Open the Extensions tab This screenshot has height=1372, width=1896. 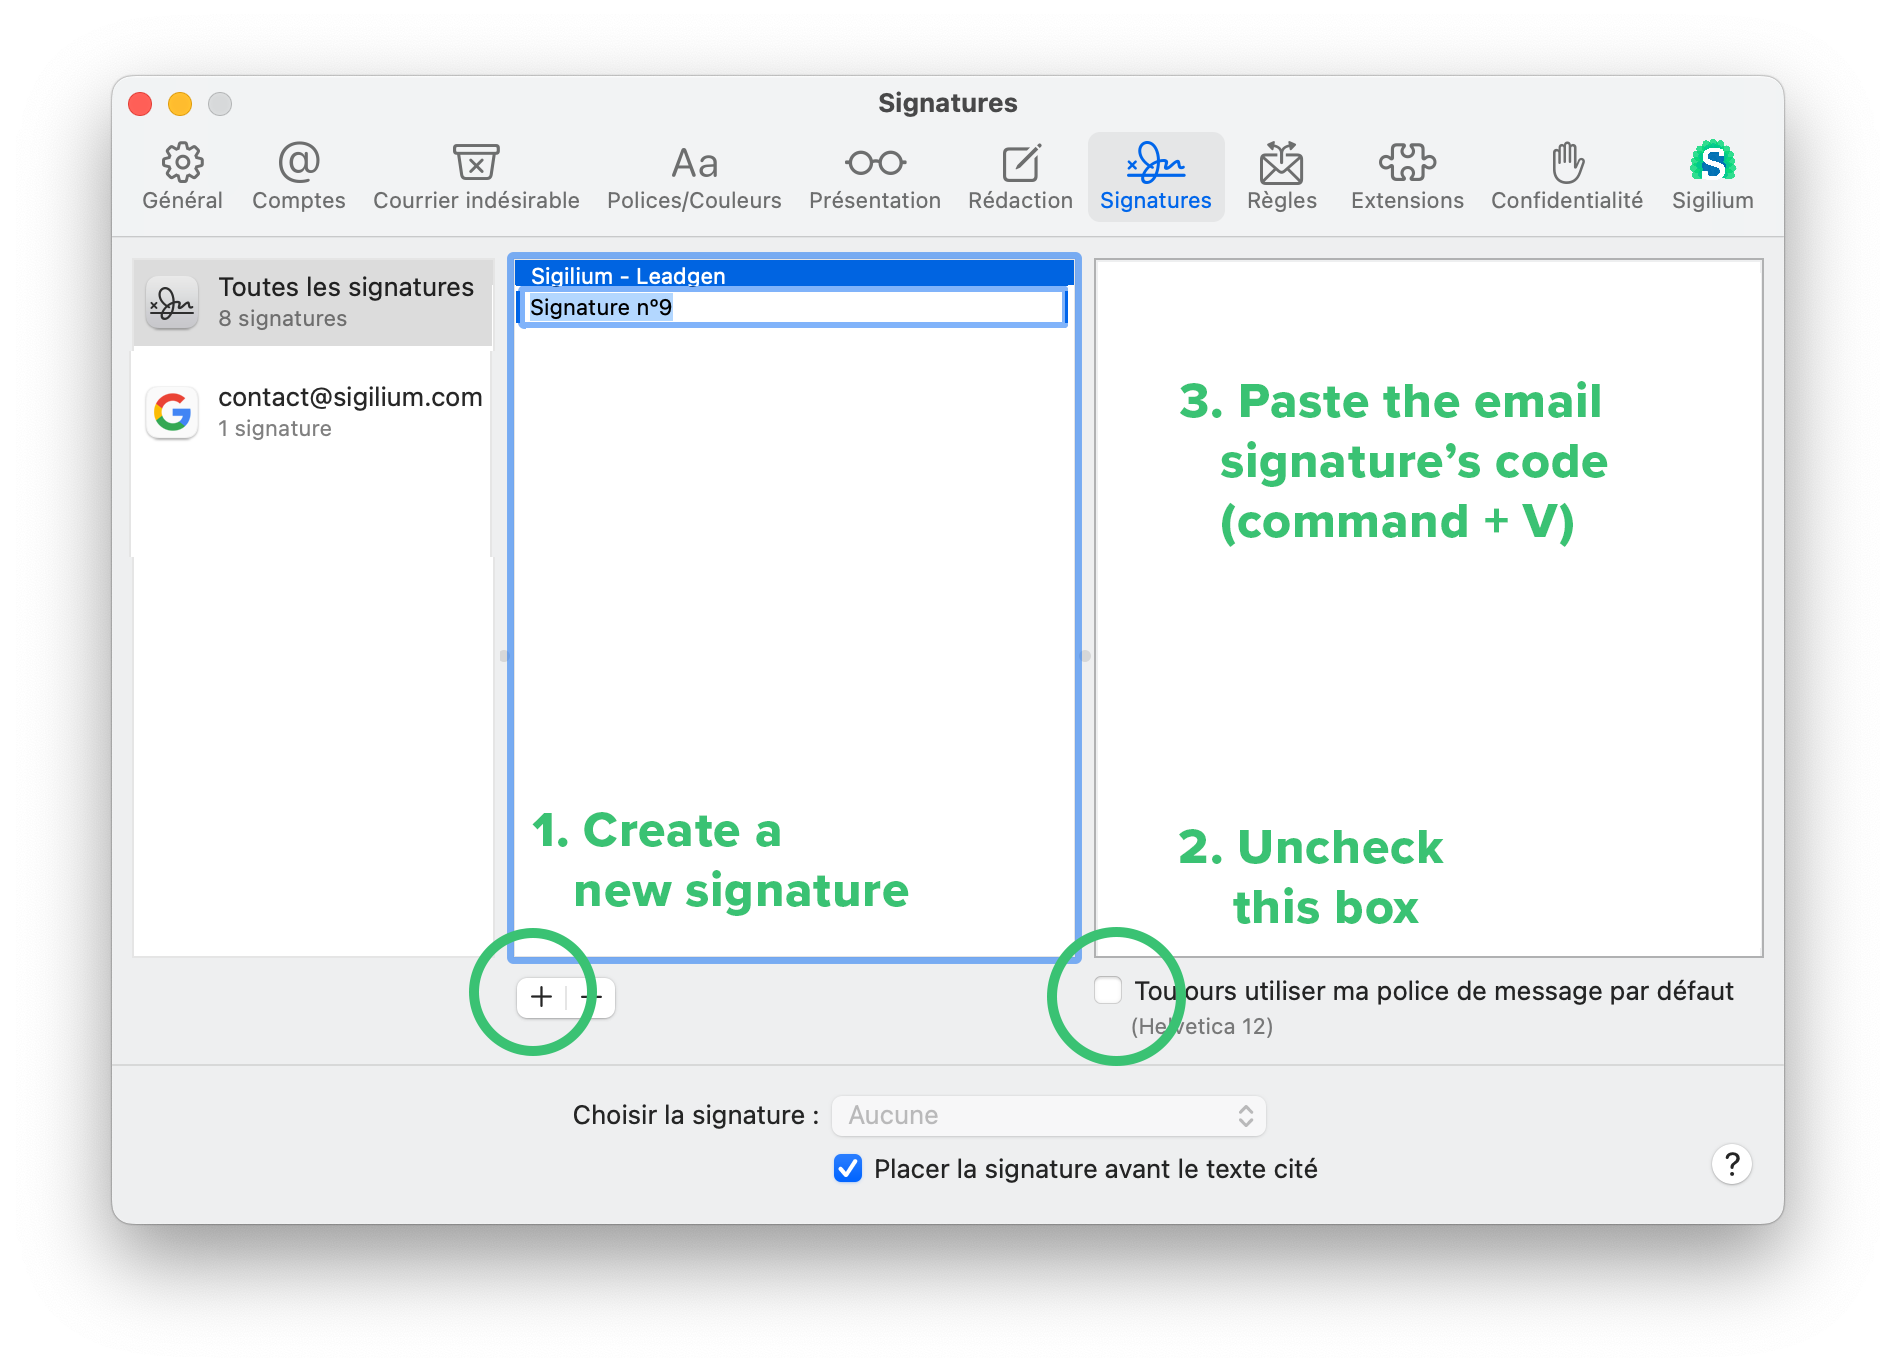pyautogui.click(x=1407, y=177)
